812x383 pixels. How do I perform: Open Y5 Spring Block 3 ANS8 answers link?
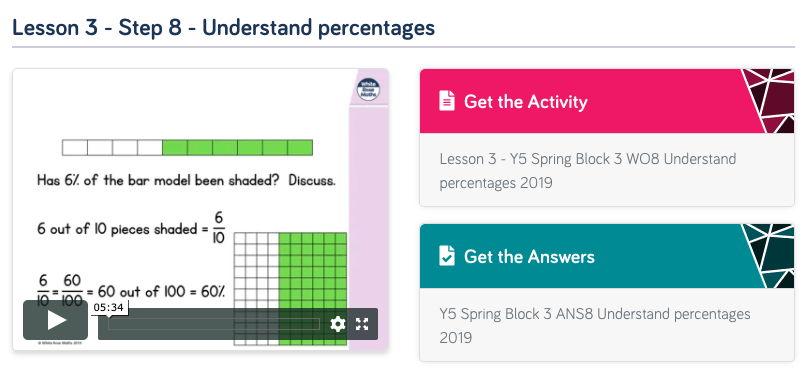[595, 326]
